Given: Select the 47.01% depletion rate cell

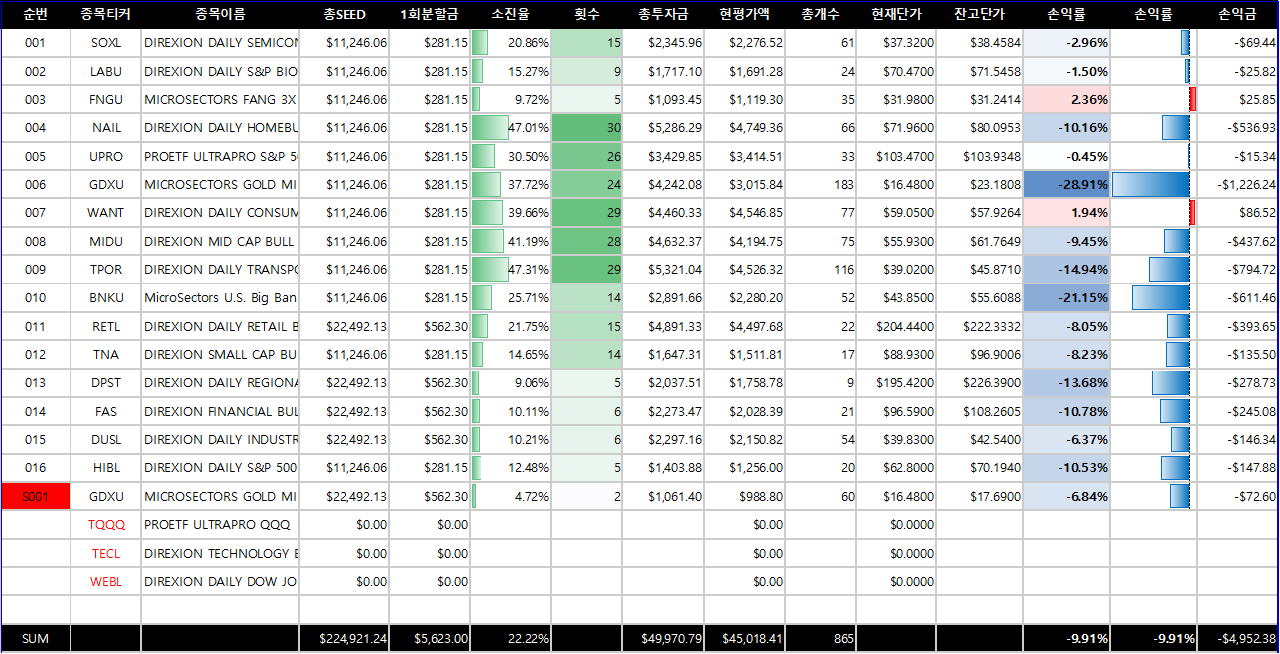Looking at the screenshot, I should (x=510, y=128).
